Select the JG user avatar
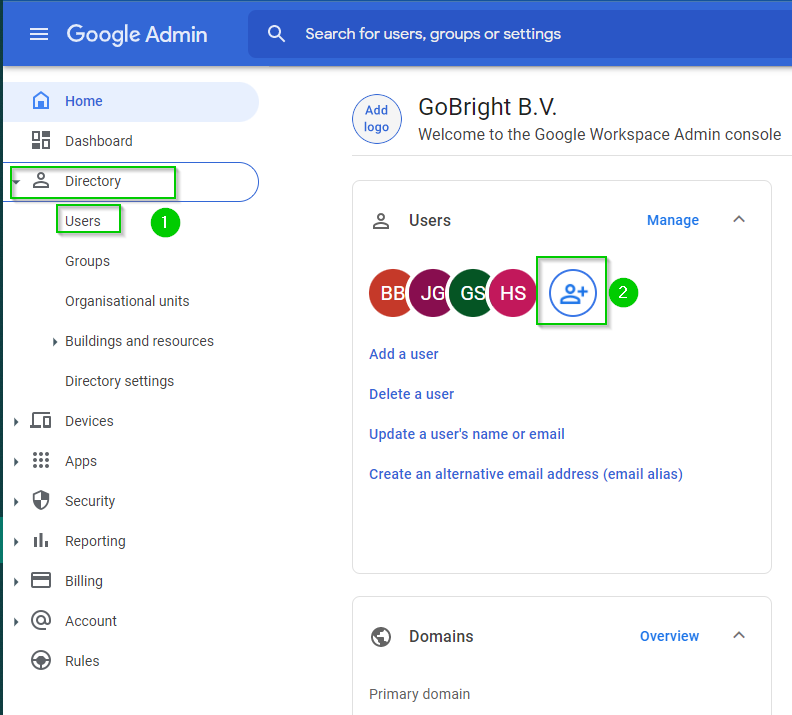 (x=430, y=293)
